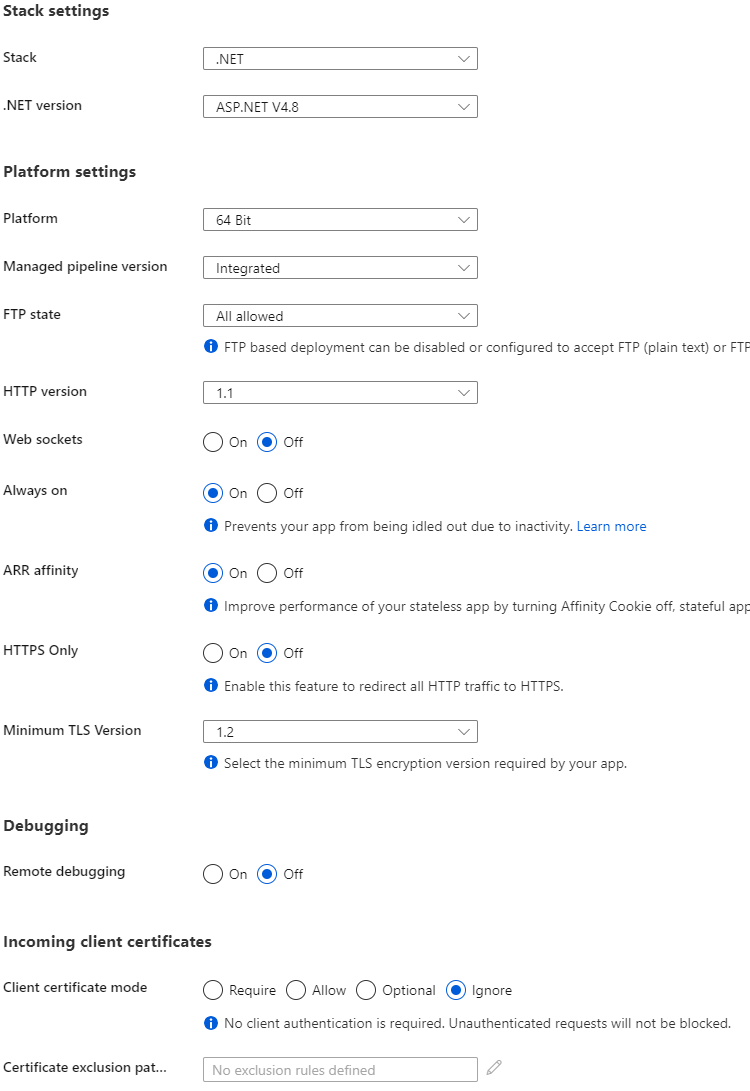Click the info icon below FTP state

tap(211, 347)
